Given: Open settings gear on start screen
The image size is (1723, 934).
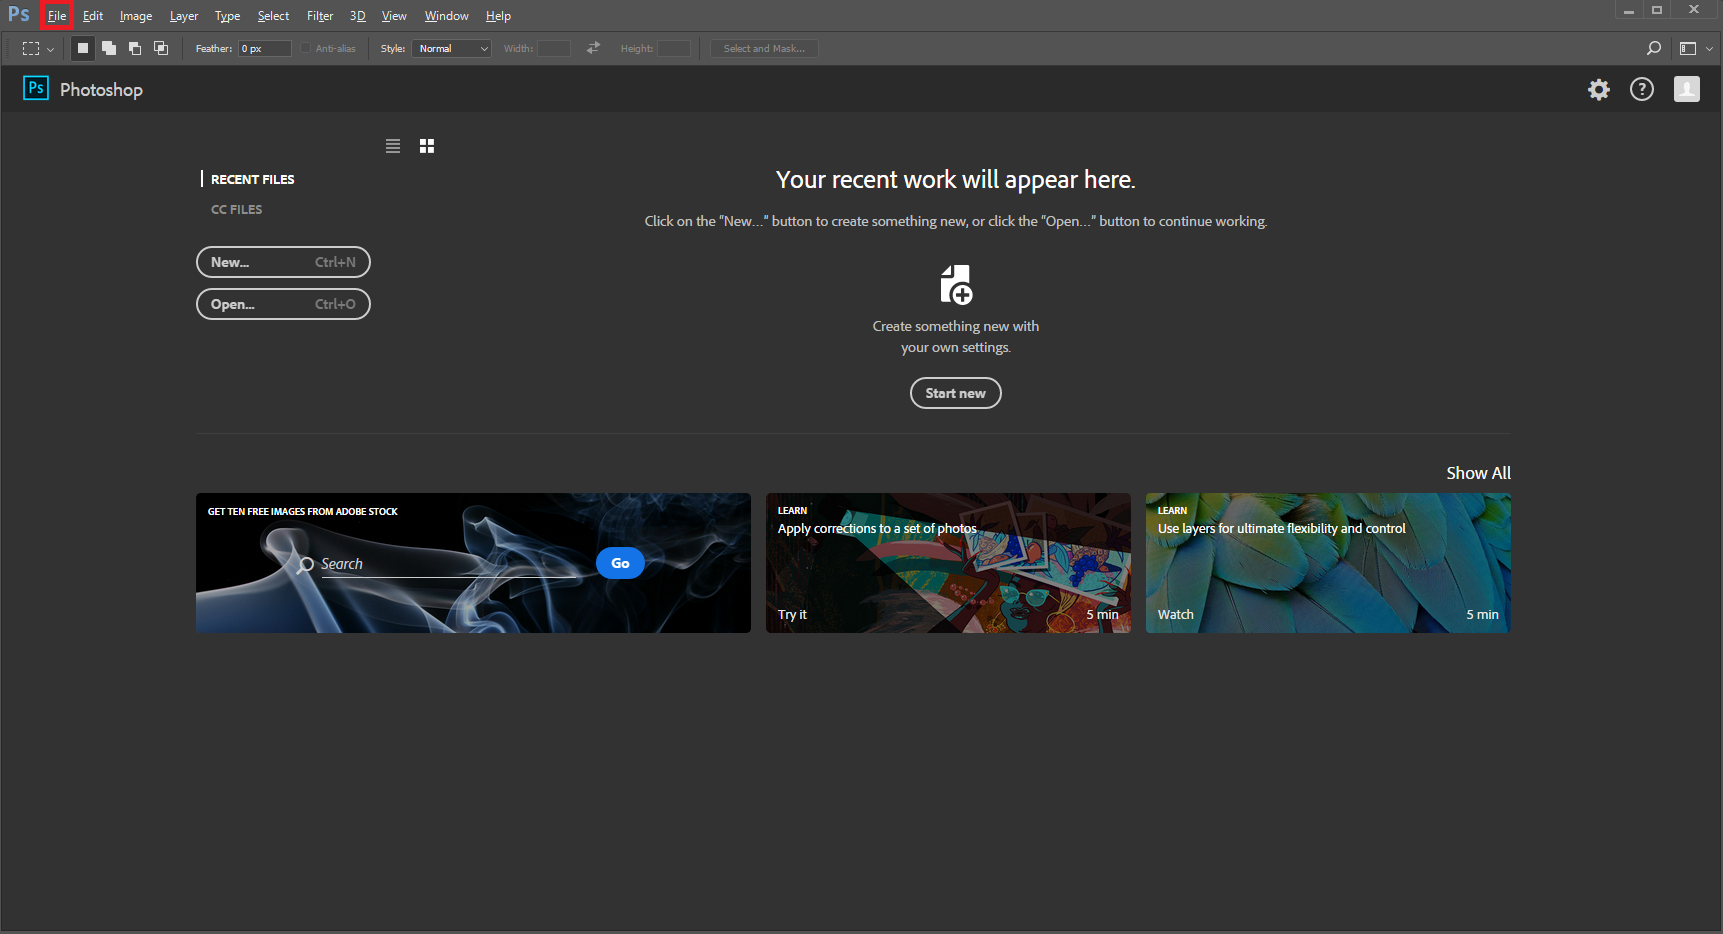Looking at the screenshot, I should click(x=1599, y=90).
